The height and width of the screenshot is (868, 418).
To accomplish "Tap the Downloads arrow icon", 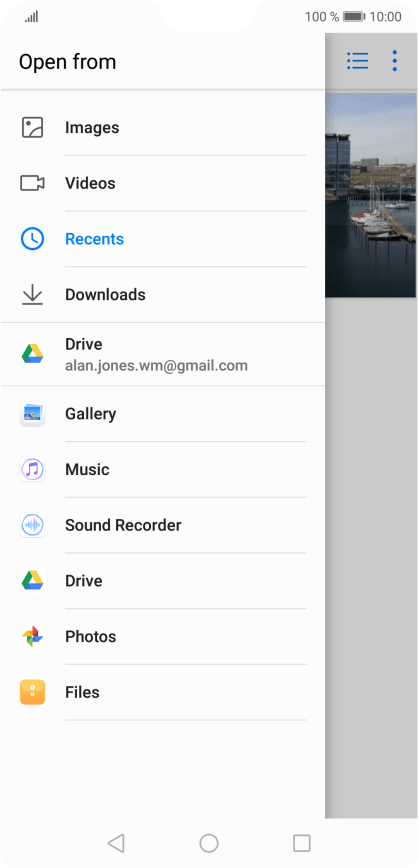I will (32, 294).
